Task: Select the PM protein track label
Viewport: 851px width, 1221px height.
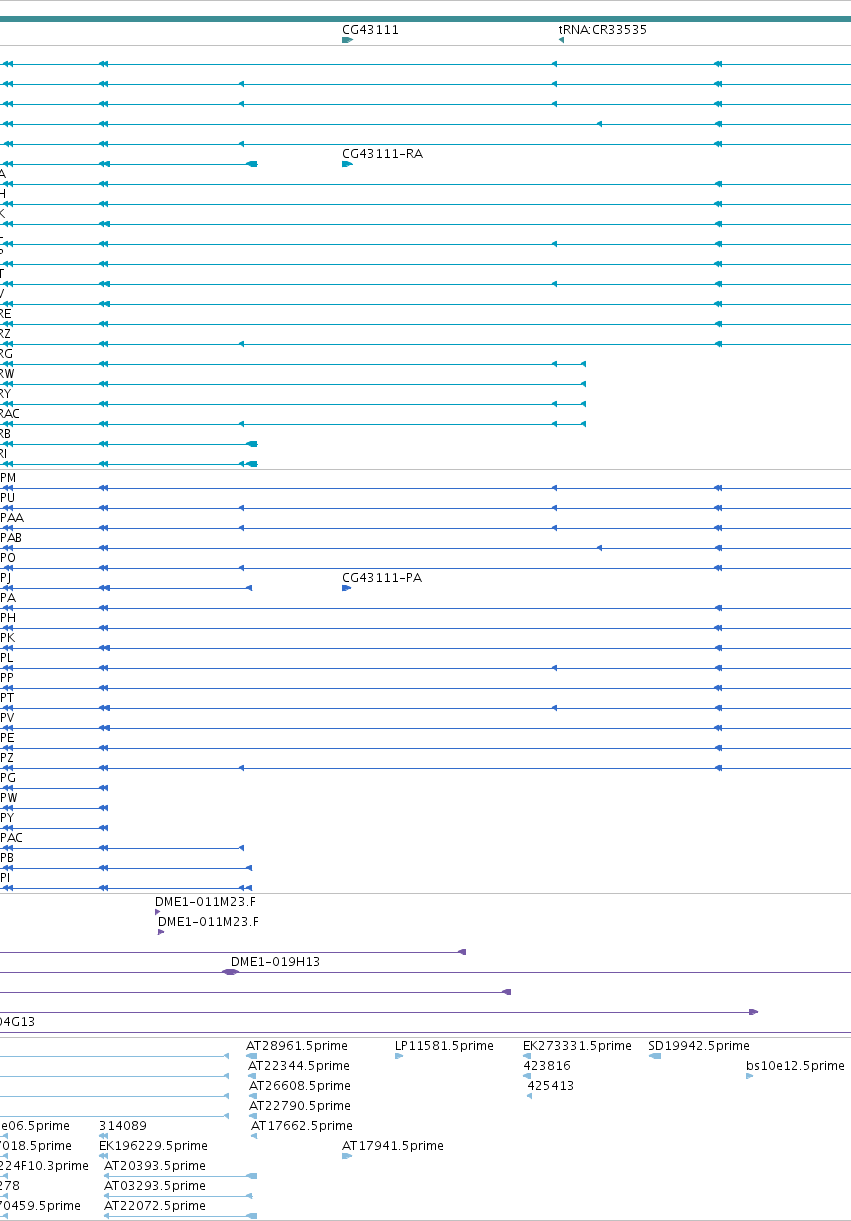Action: pyautogui.click(x=8, y=478)
